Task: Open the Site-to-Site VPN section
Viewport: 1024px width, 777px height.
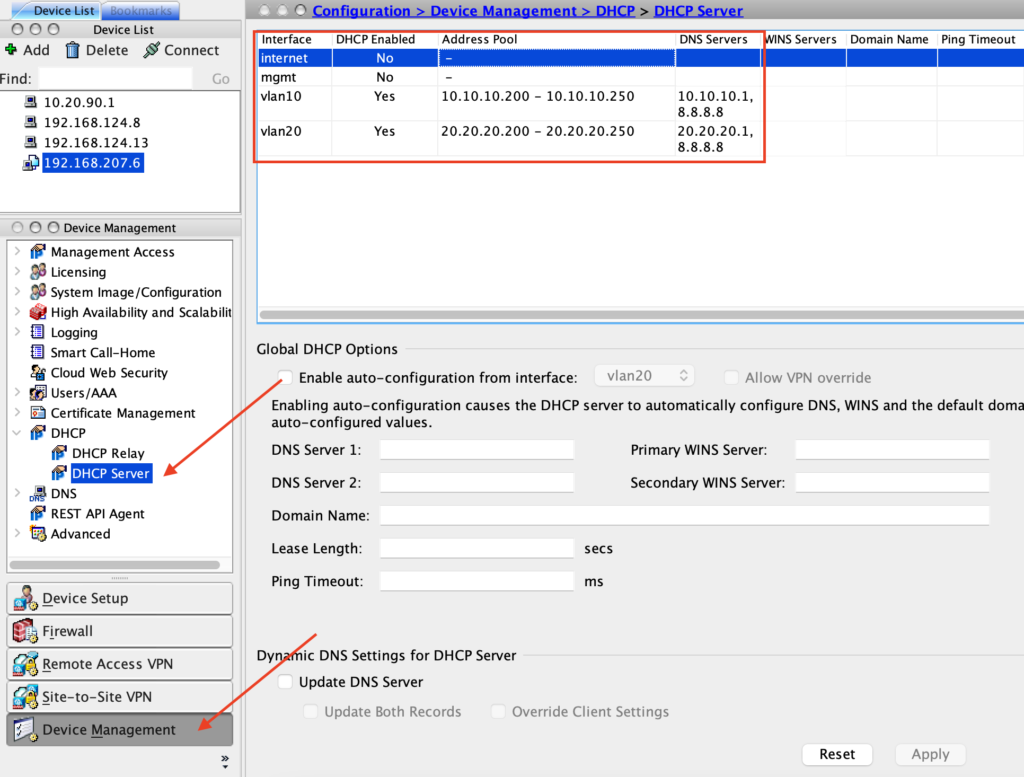Action: [120, 697]
